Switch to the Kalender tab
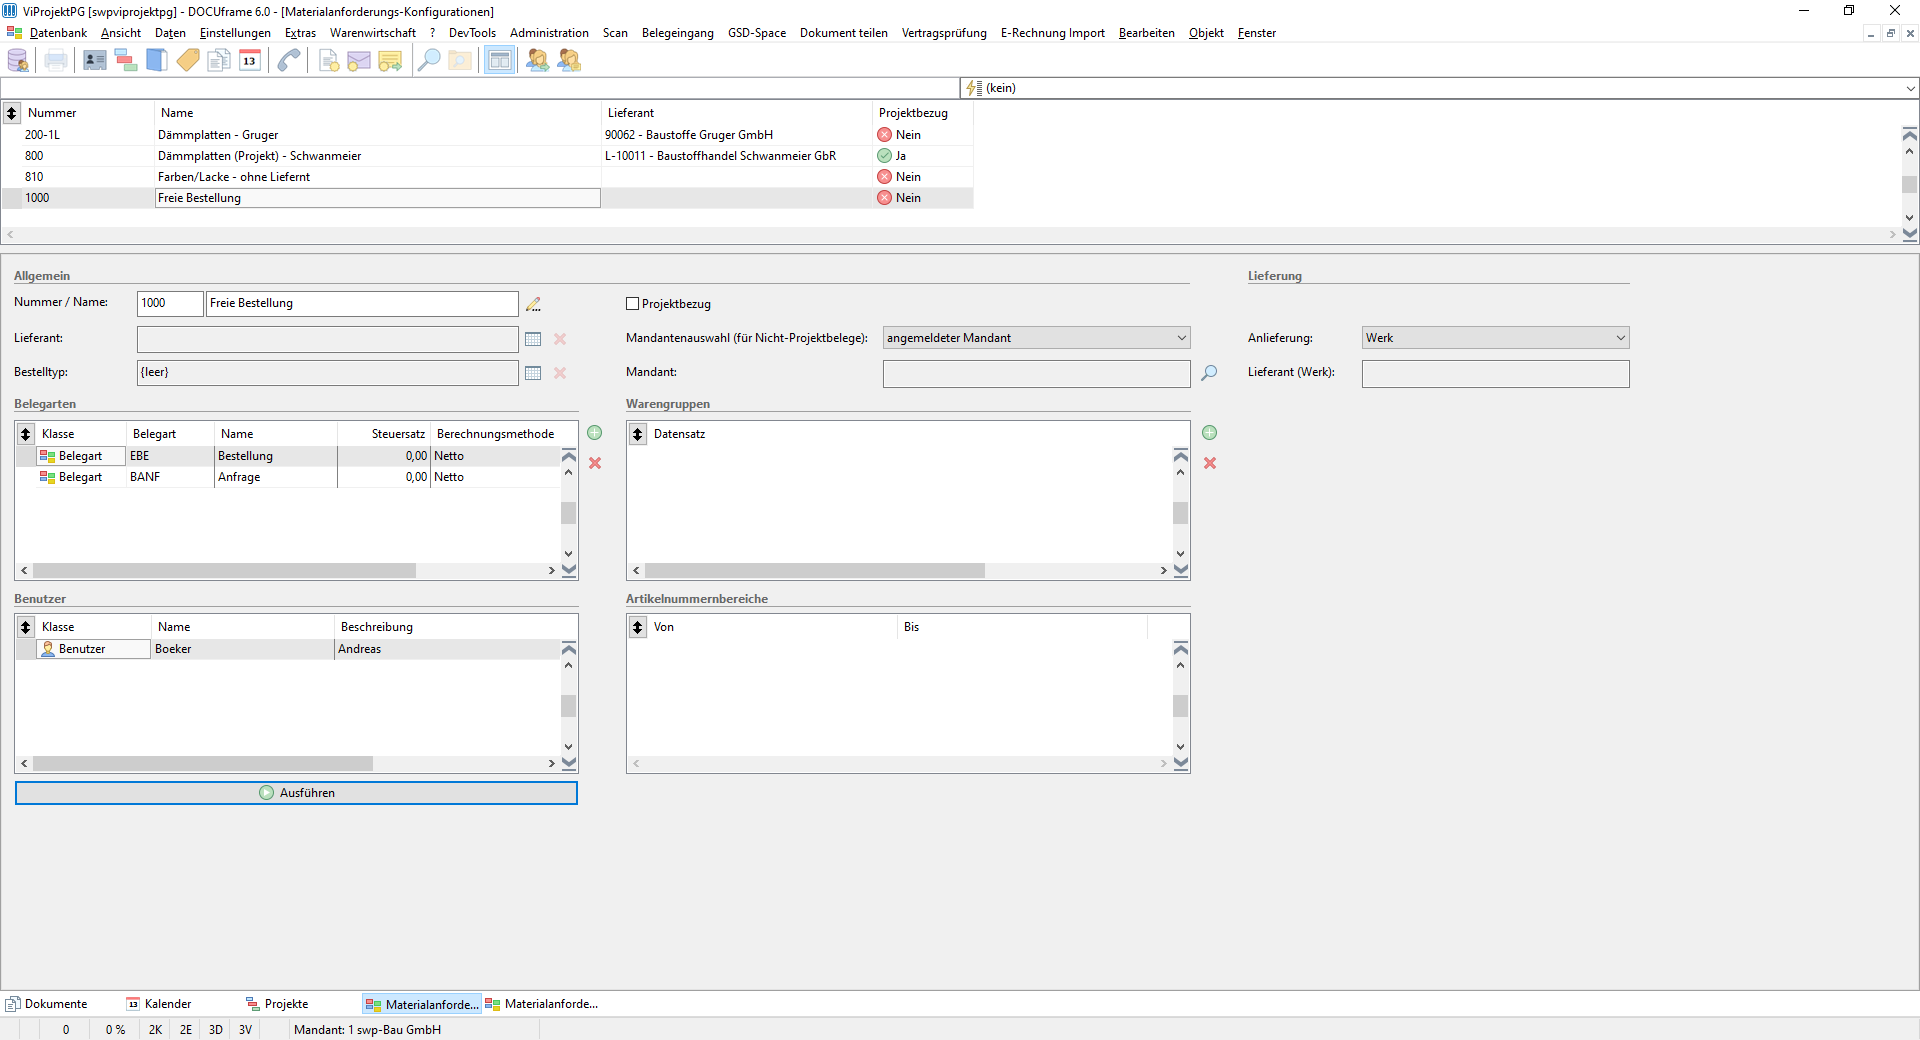Viewport: 1920px width, 1040px height. [159, 1004]
